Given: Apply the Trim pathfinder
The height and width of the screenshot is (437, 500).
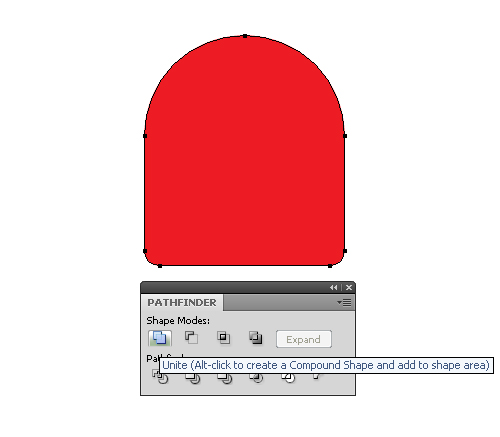Looking at the screenshot, I should pyautogui.click(x=192, y=378).
